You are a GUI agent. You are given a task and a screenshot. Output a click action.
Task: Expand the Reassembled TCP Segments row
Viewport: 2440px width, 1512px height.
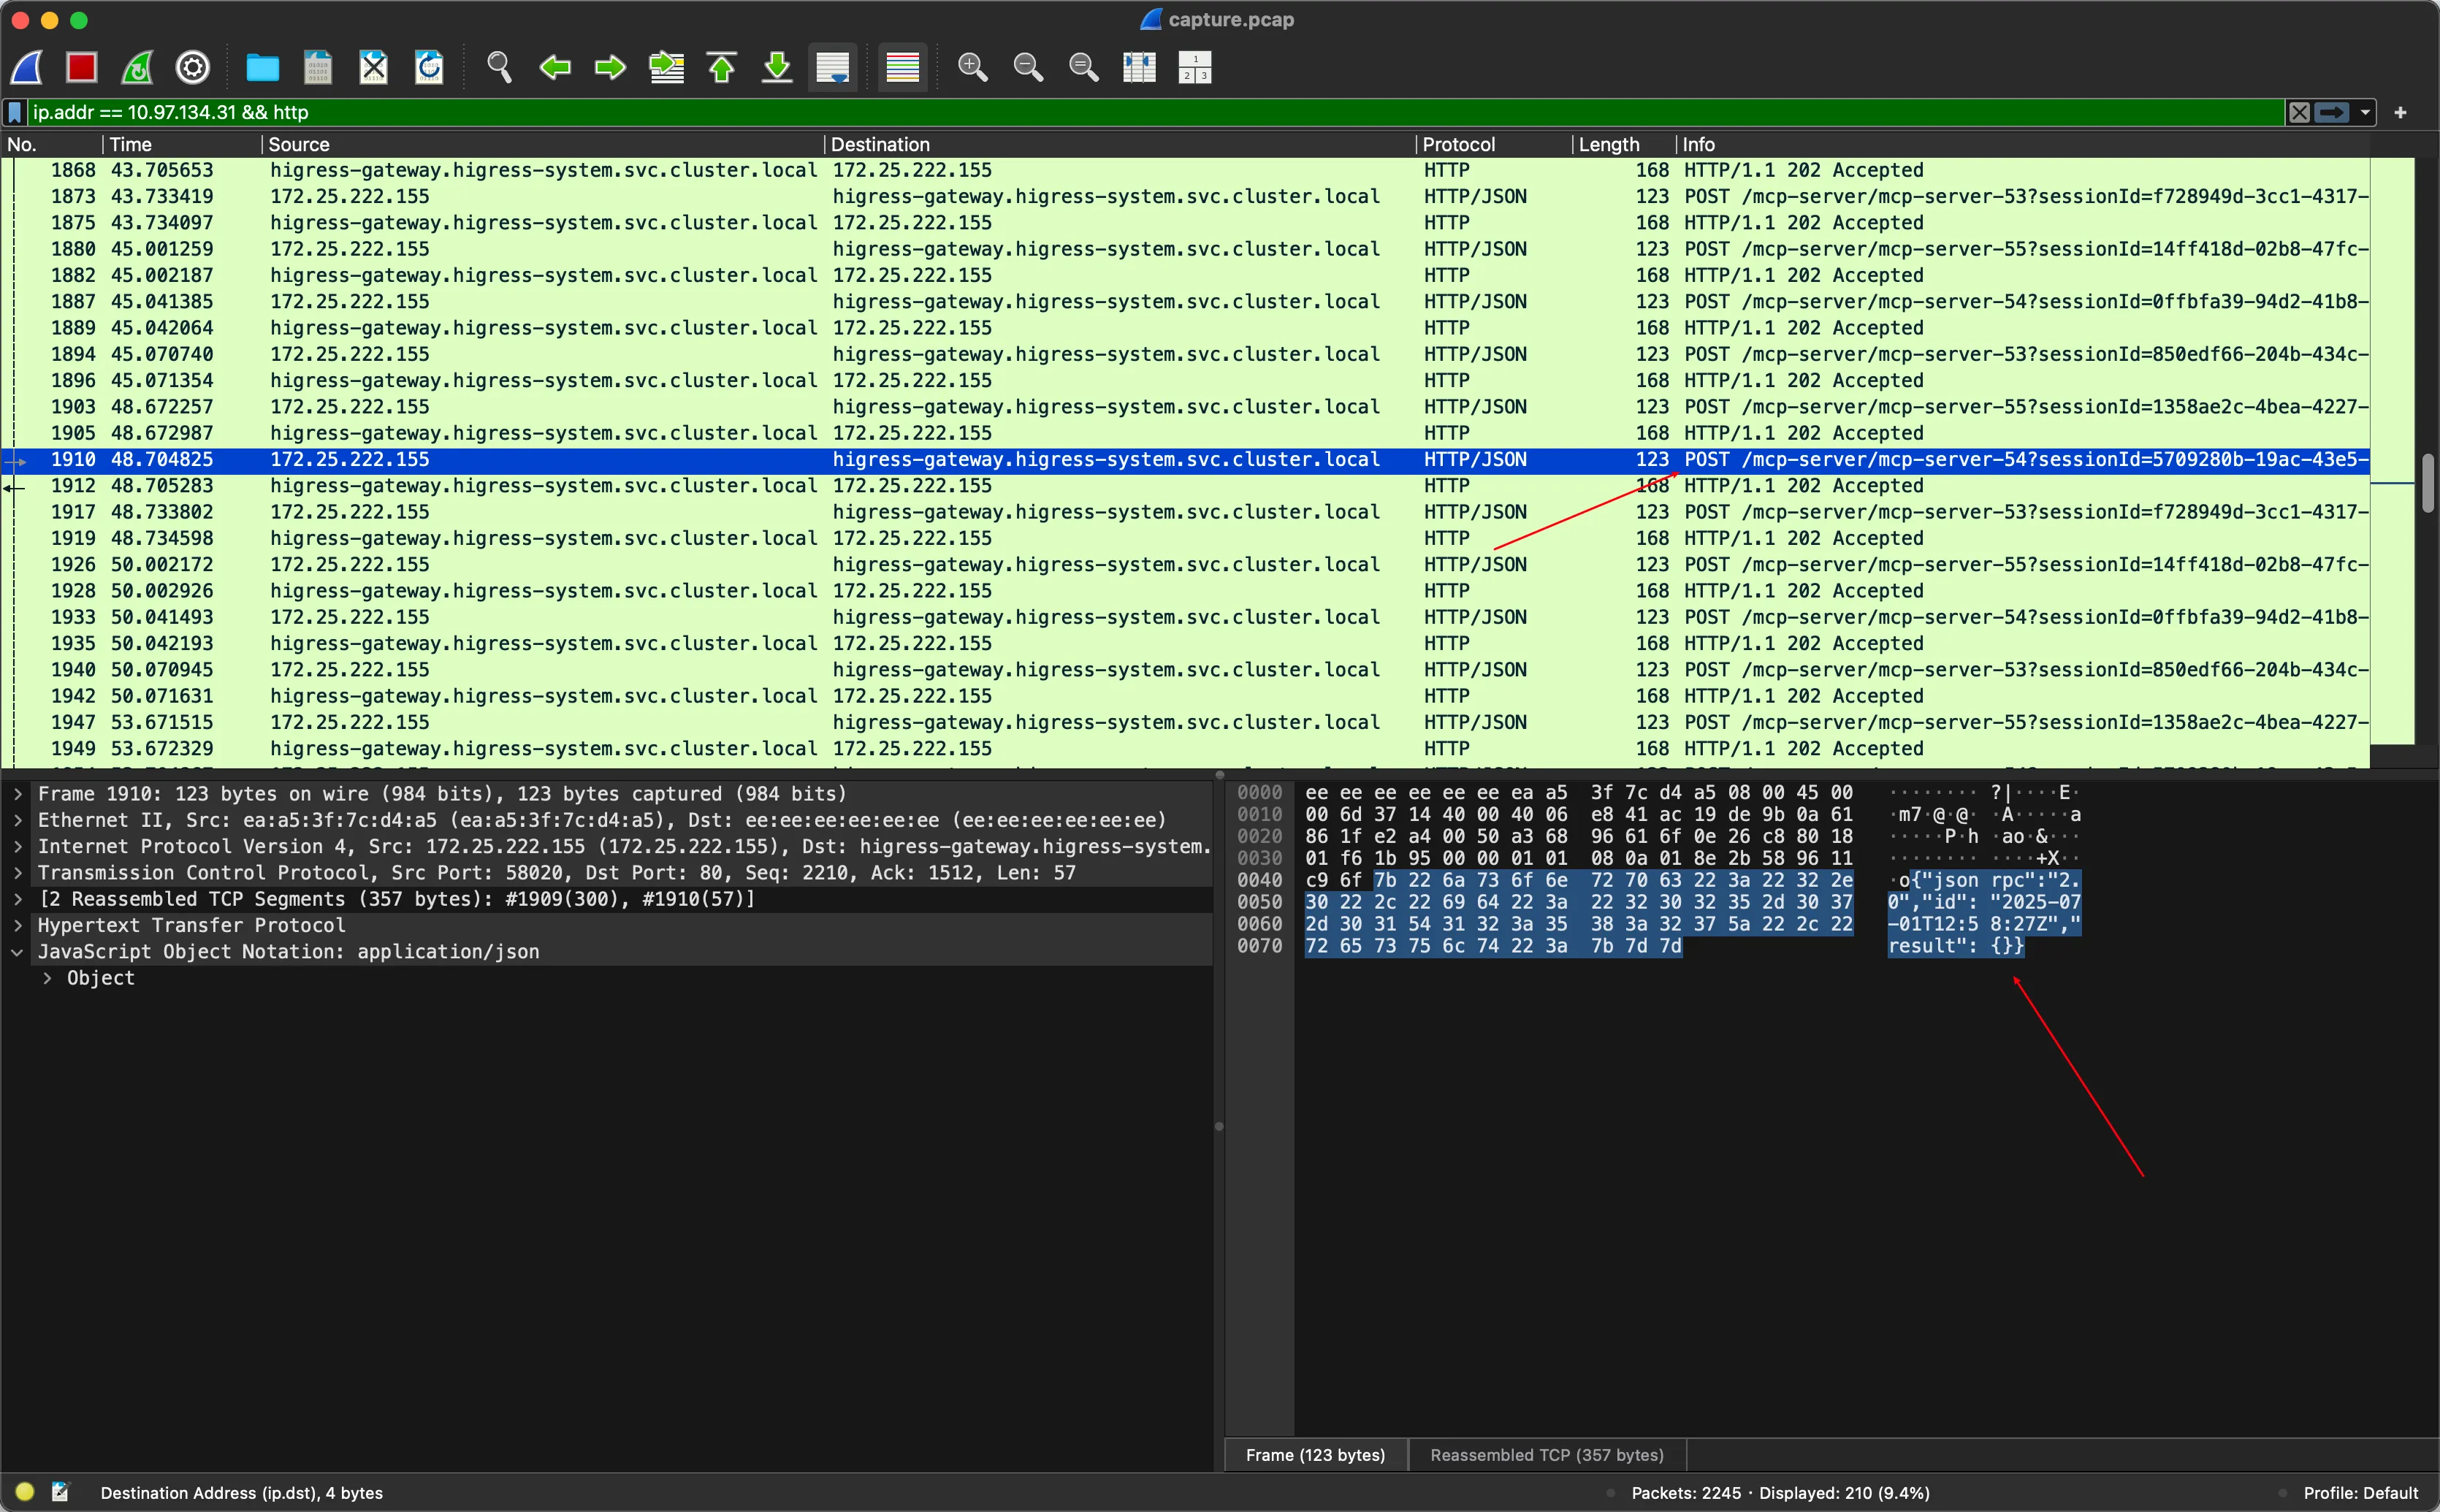click(x=18, y=899)
